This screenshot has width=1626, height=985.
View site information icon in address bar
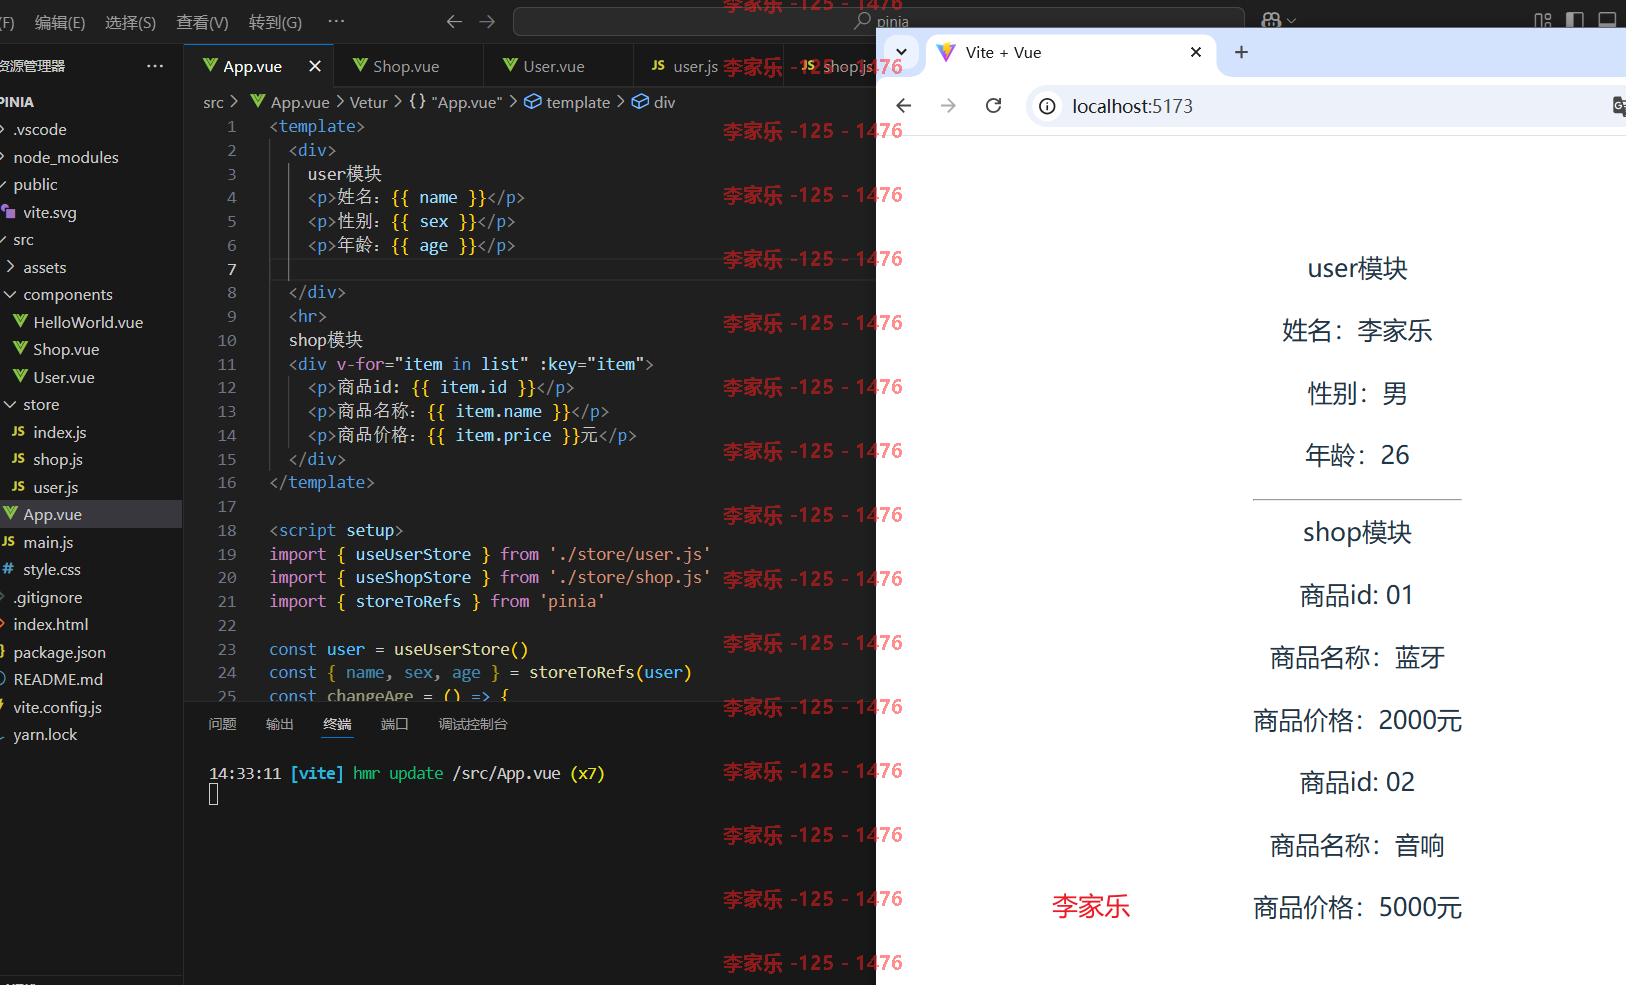(x=1047, y=106)
